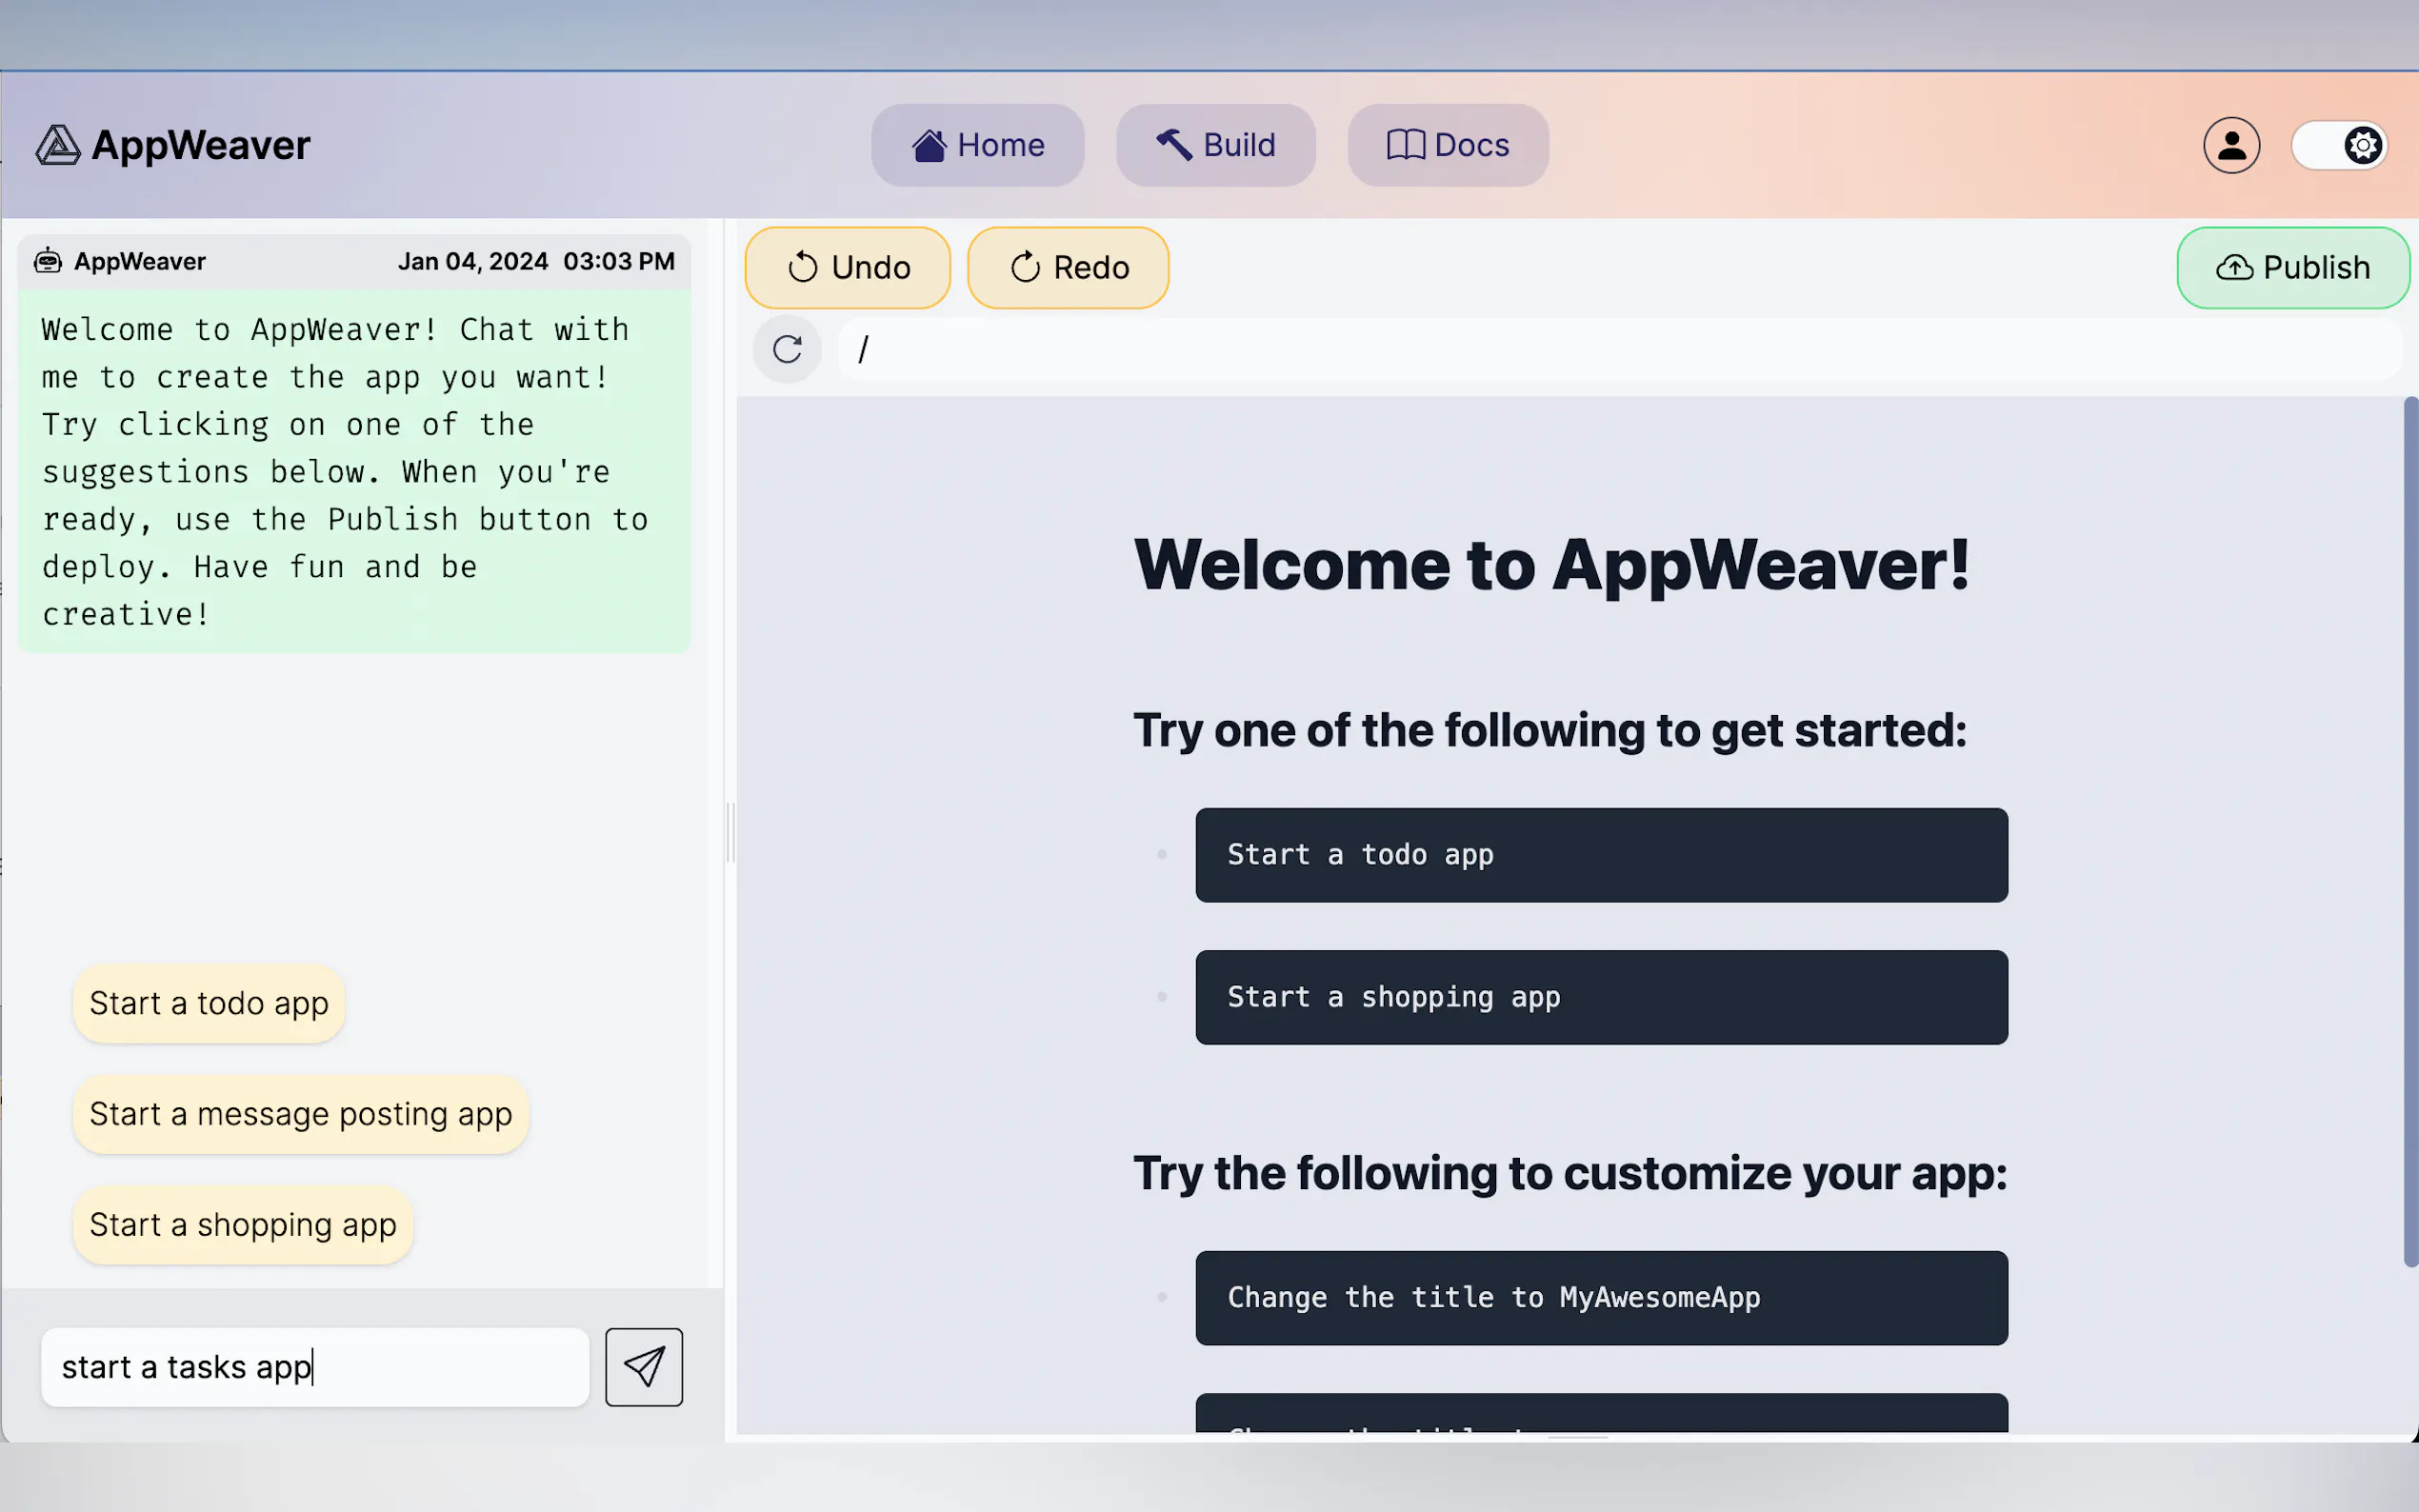Click 'Start a todo app' code block

(1600, 855)
